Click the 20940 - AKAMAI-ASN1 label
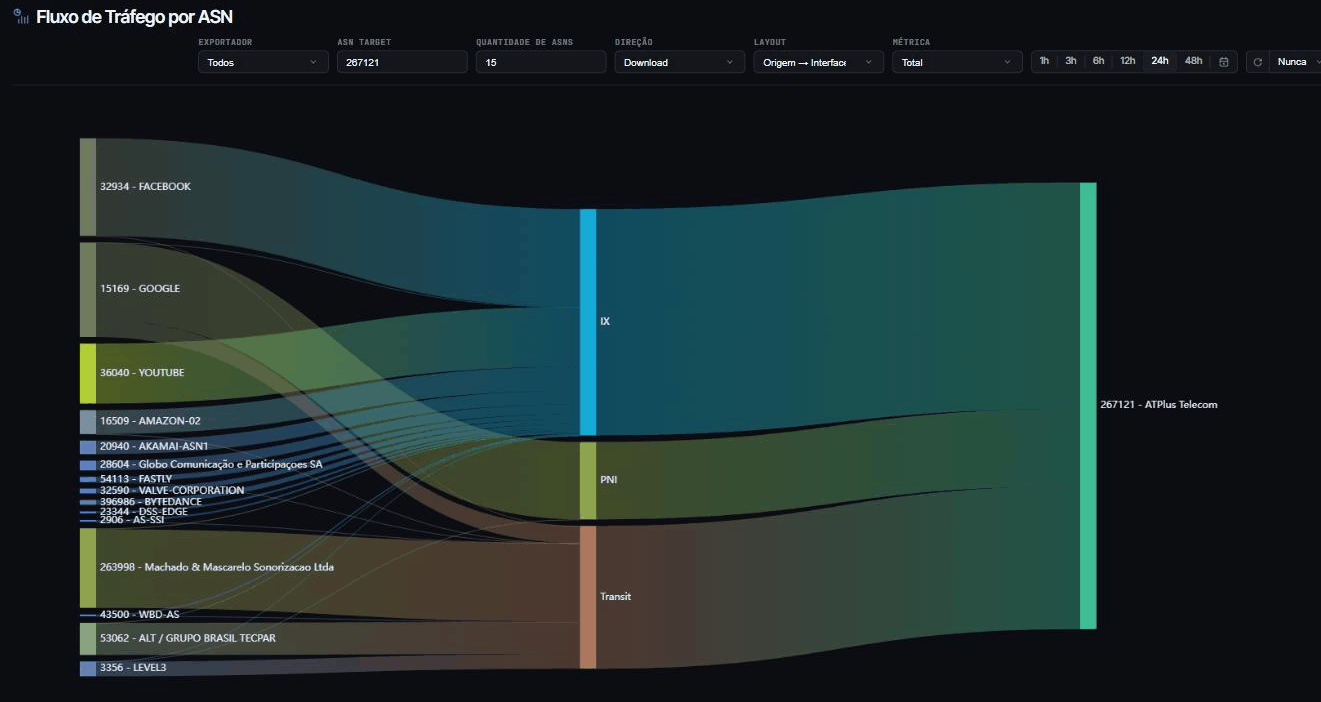 (154, 446)
